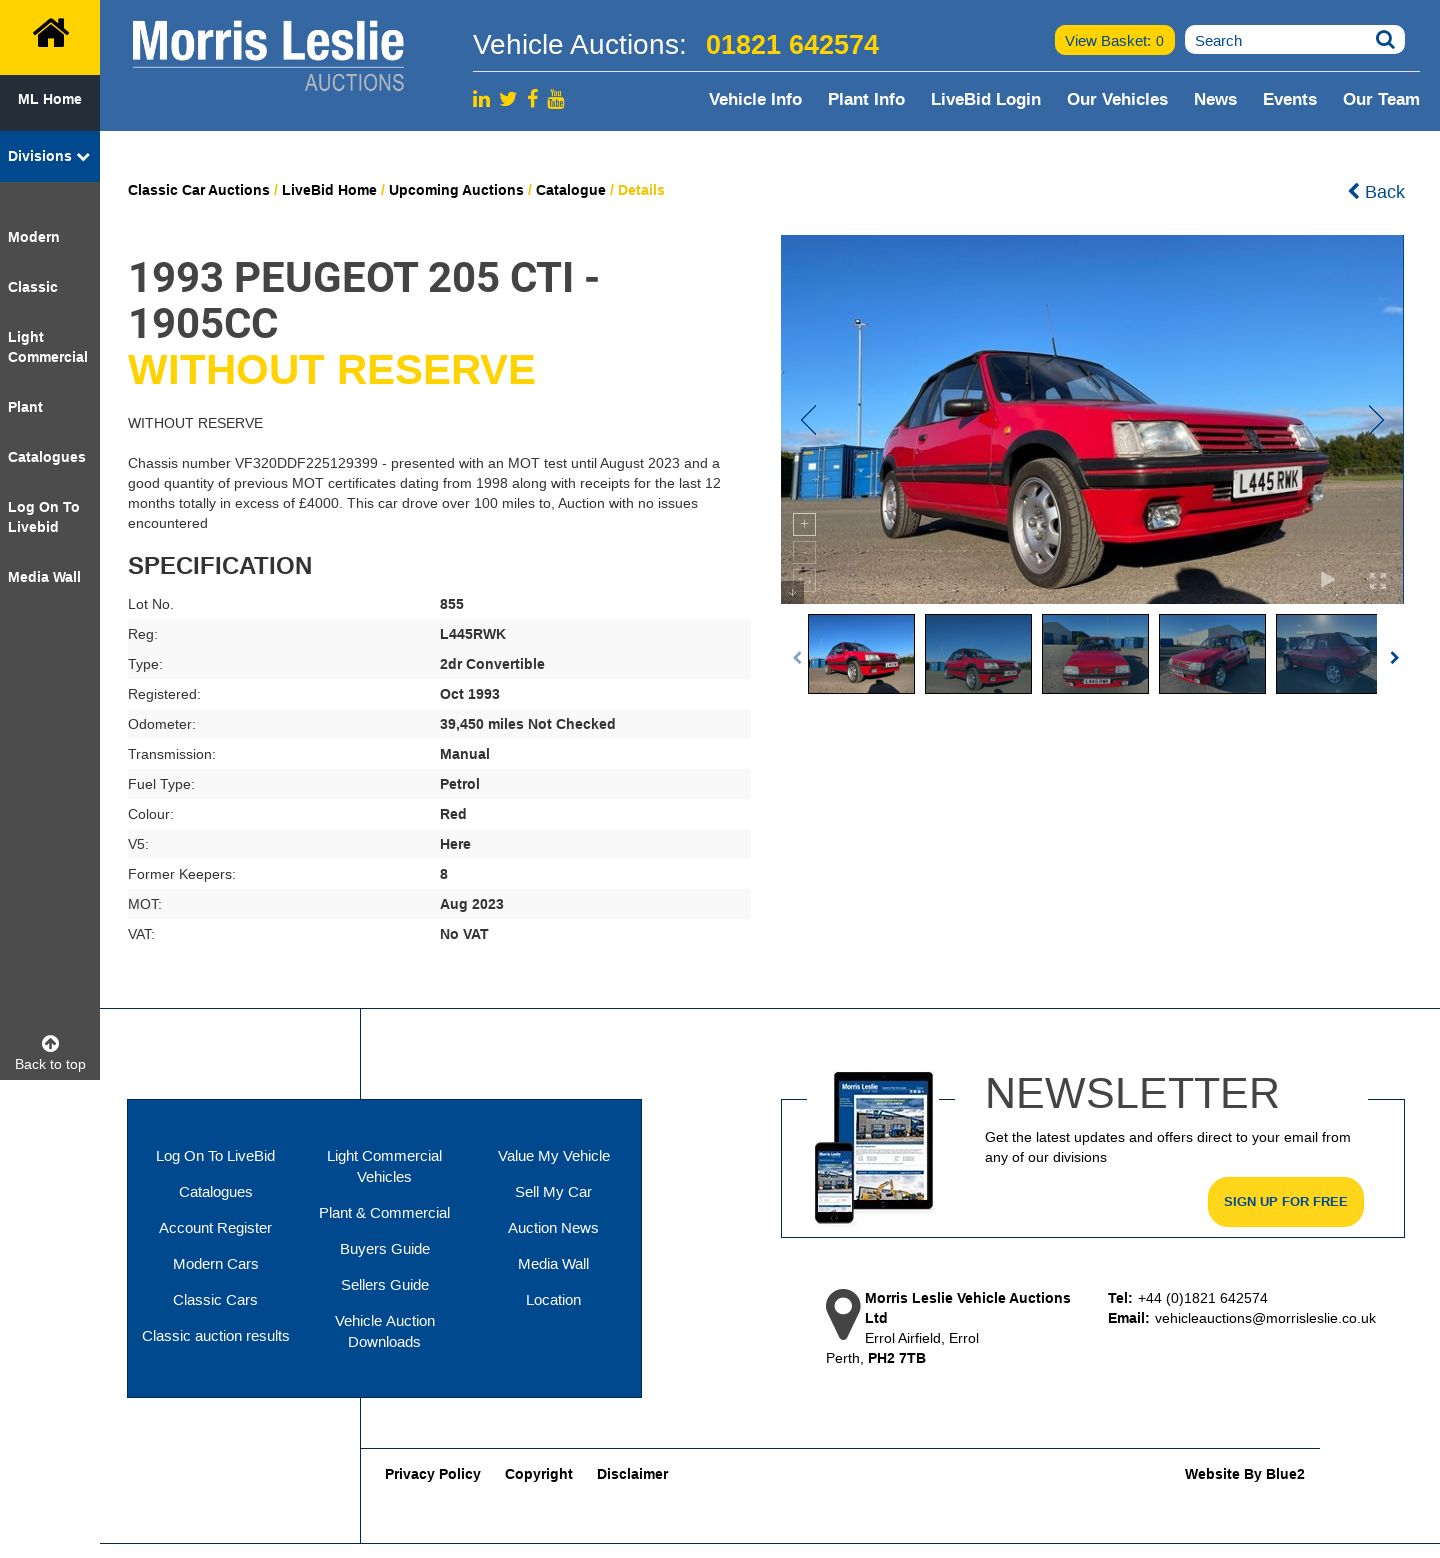Show previous image in main gallery
Screen dimensions: 1440x1558
[x=808, y=420]
